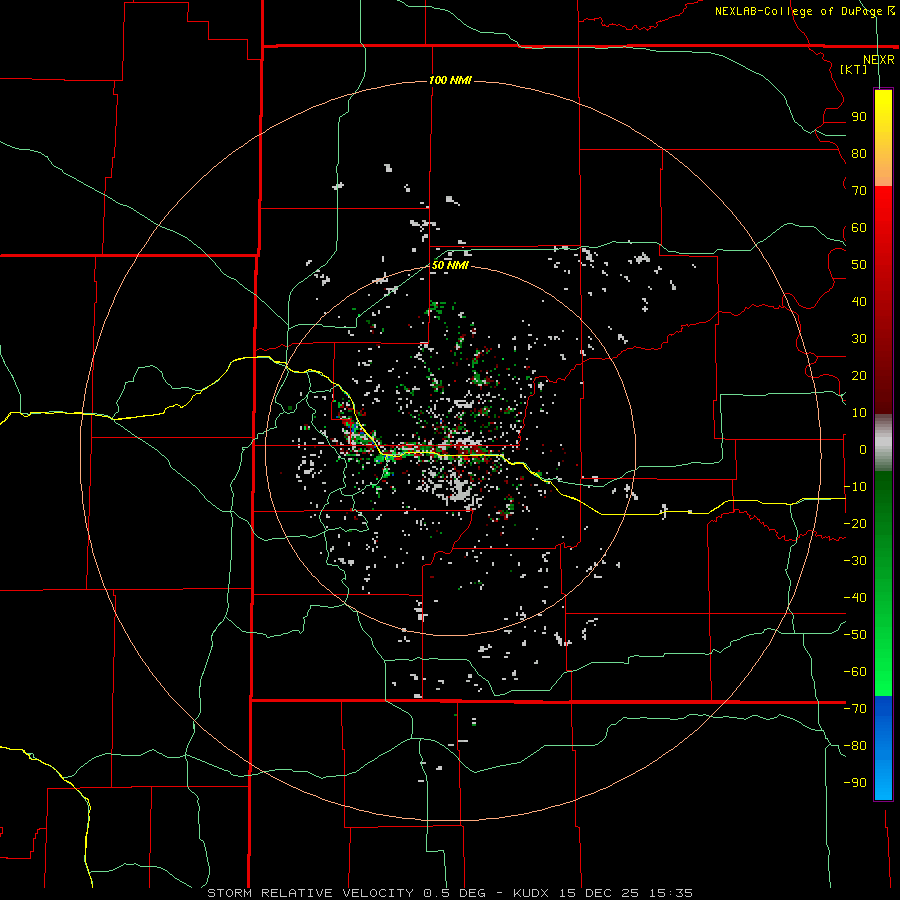This screenshot has width=900, height=900.
Task: Click the positive 80 knot scale label
Action: pos(859,153)
